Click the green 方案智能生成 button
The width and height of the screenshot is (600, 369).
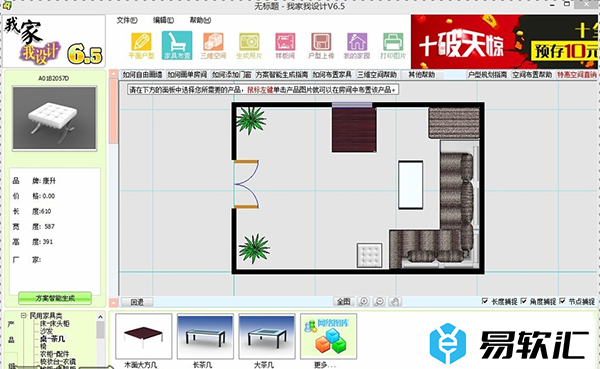pos(55,298)
